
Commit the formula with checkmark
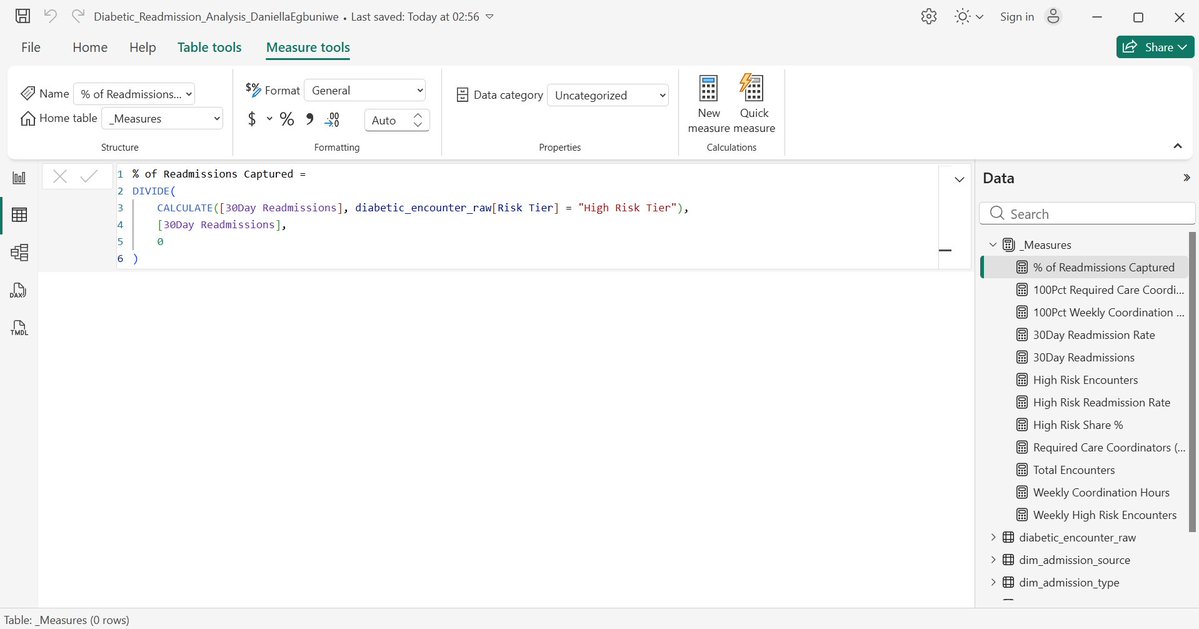(89, 177)
